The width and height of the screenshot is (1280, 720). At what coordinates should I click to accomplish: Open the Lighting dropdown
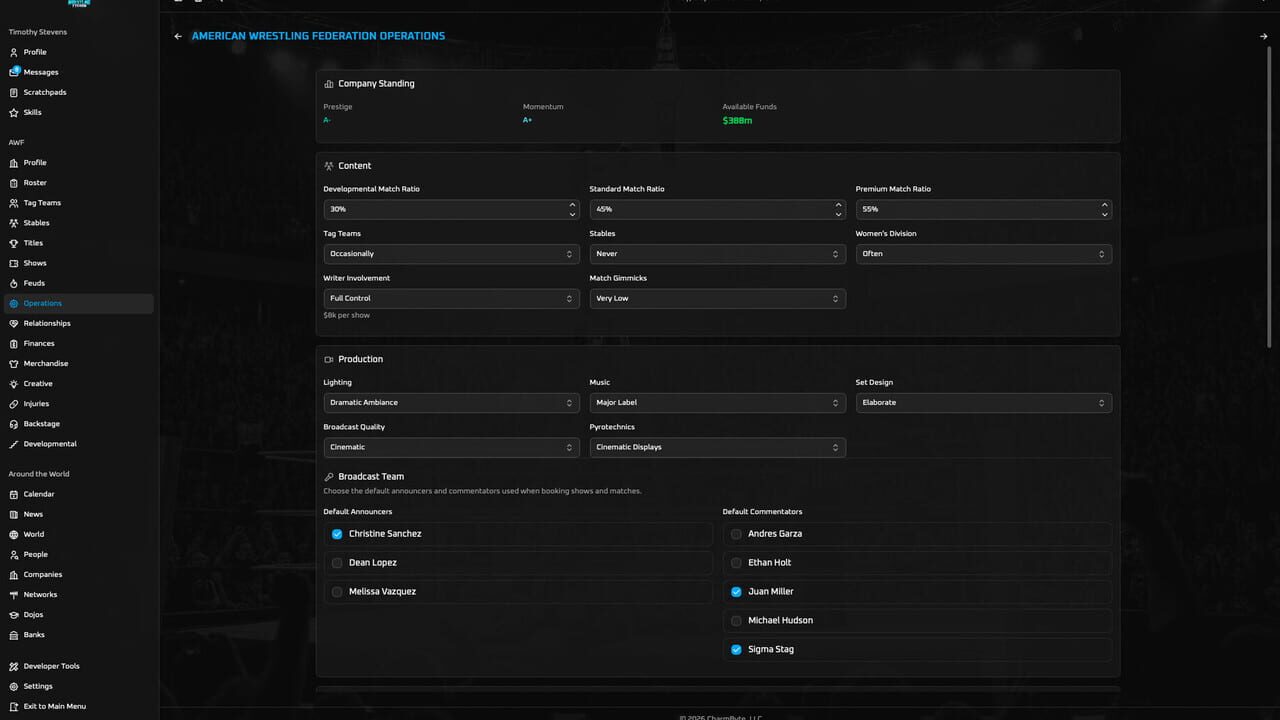[x=451, y=403]
